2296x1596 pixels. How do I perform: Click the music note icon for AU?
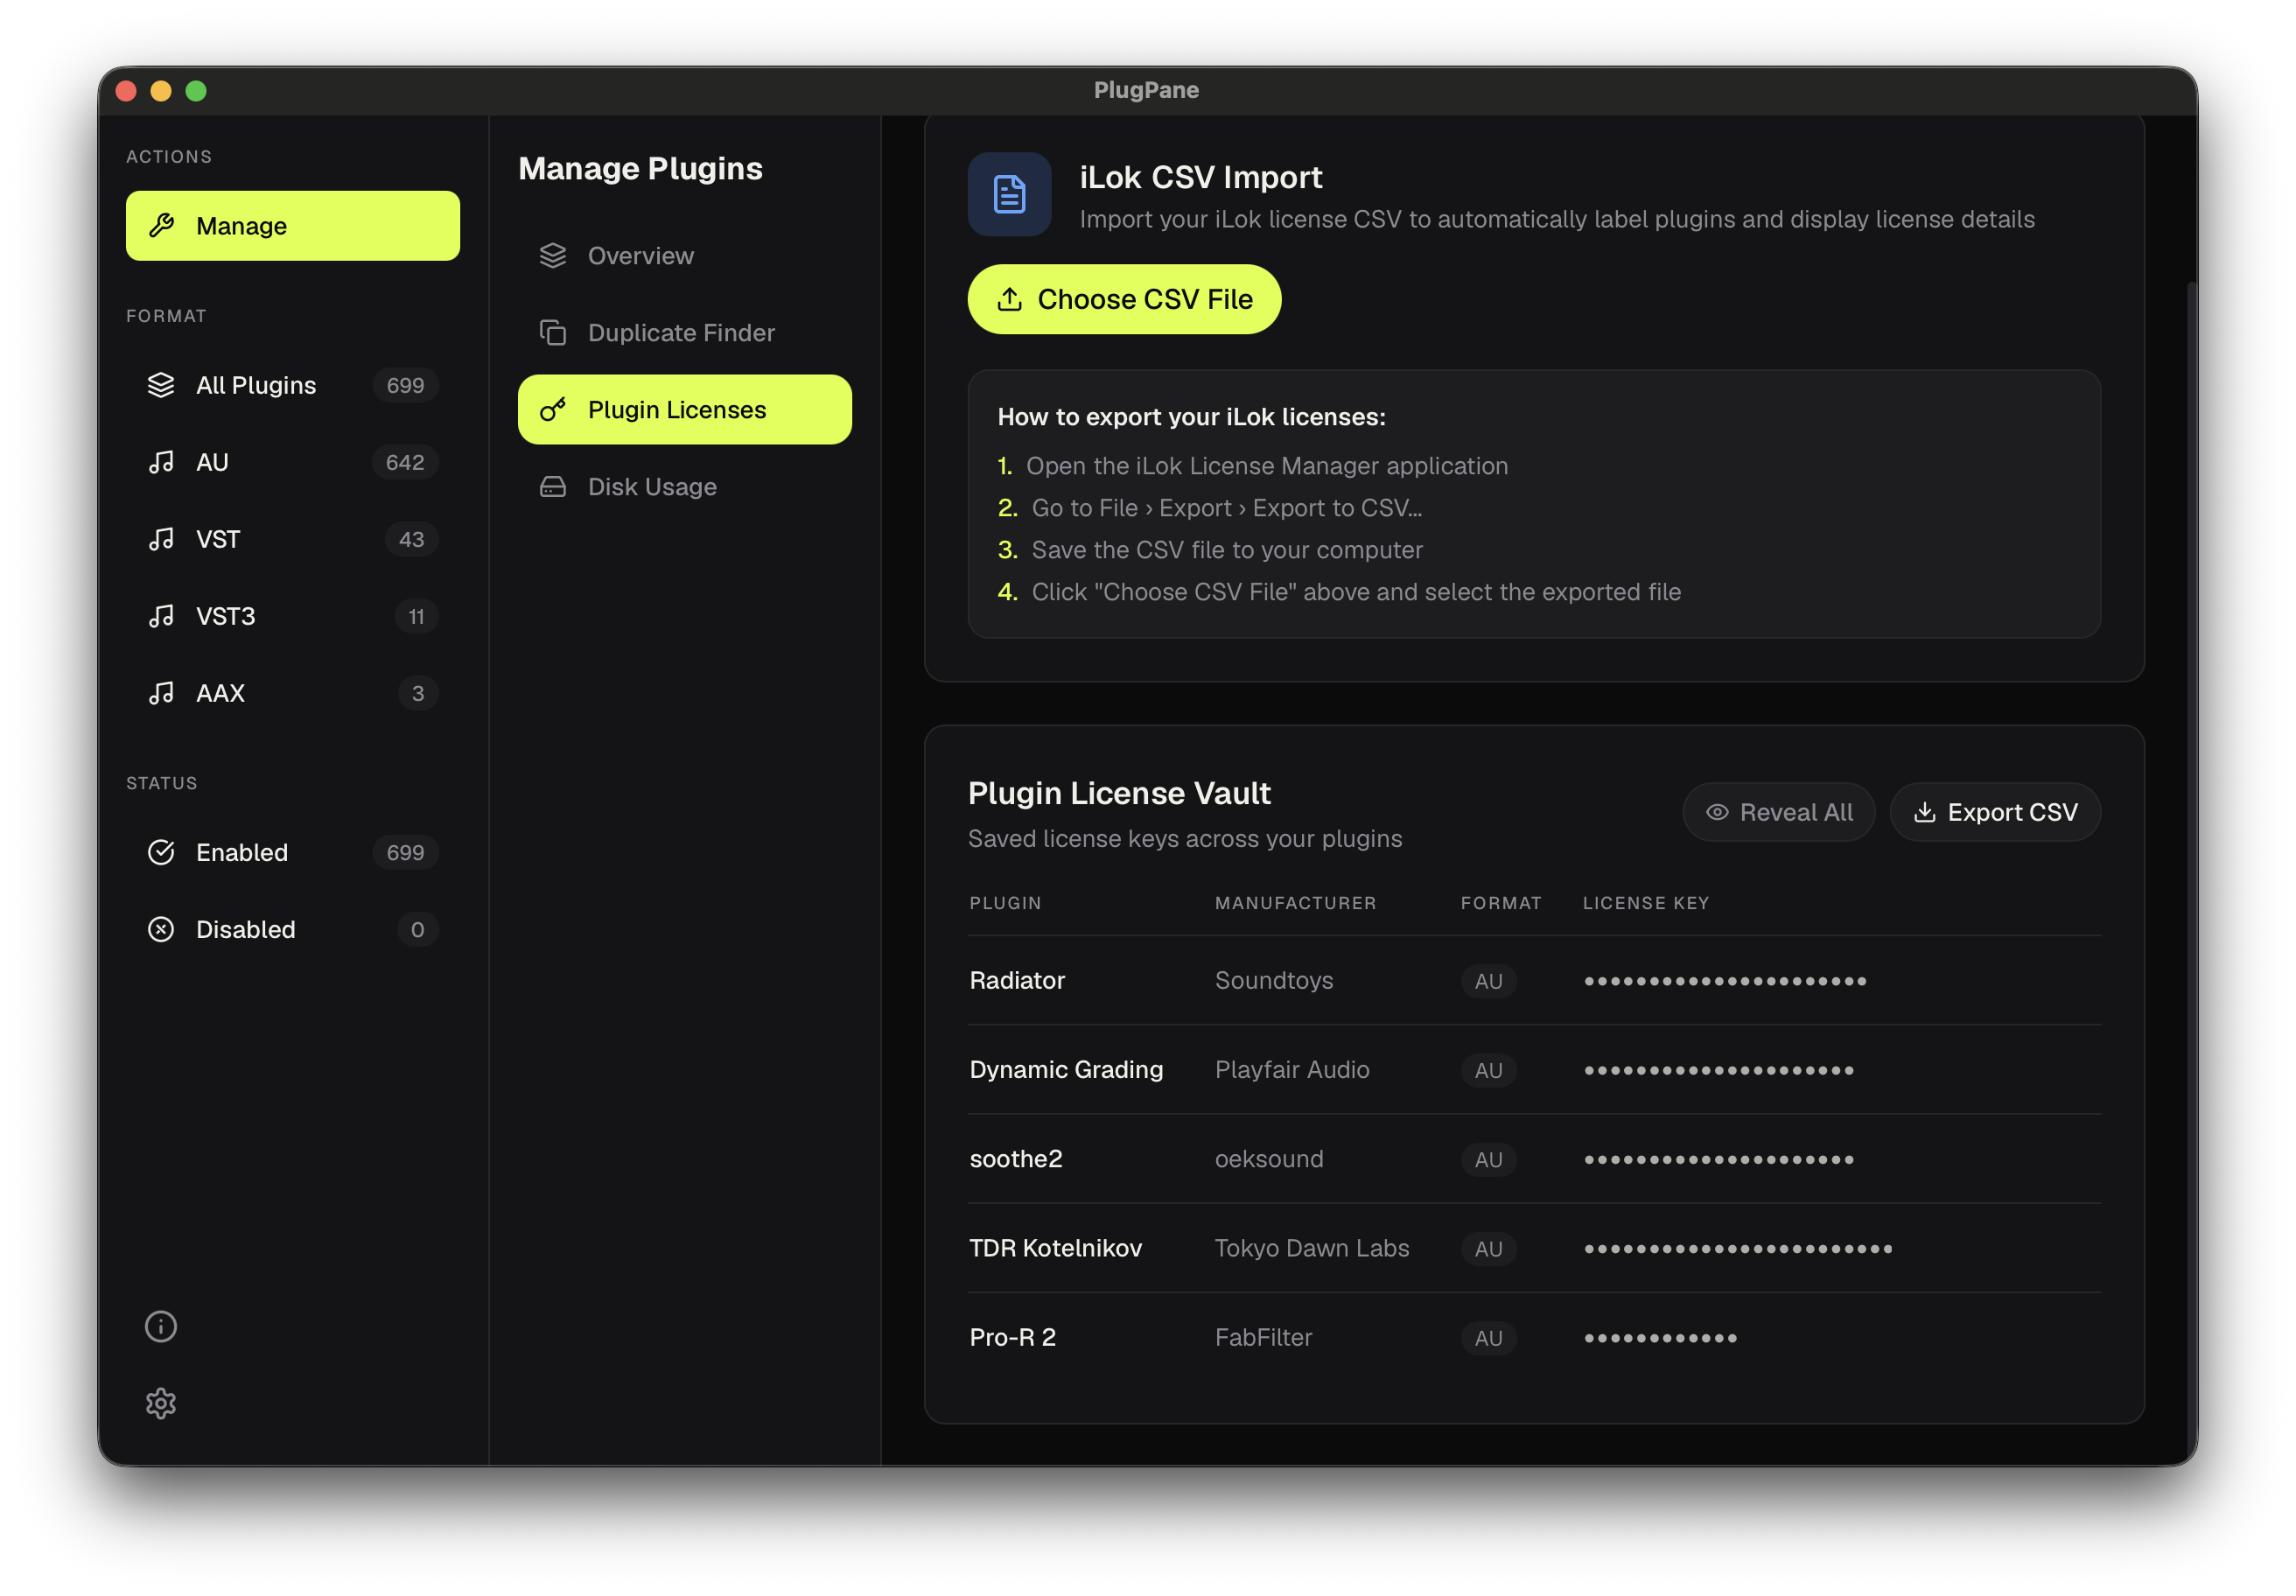[x=161, y=462]
